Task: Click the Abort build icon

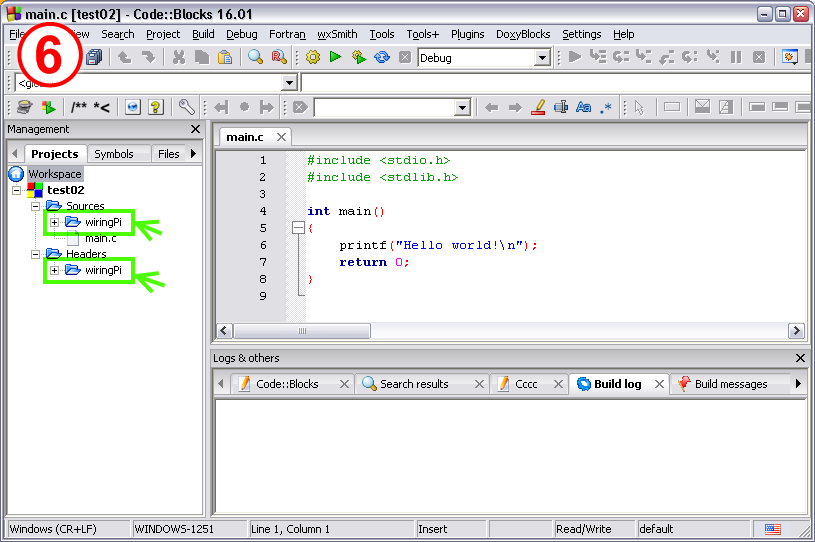Action: pos(405,57)
